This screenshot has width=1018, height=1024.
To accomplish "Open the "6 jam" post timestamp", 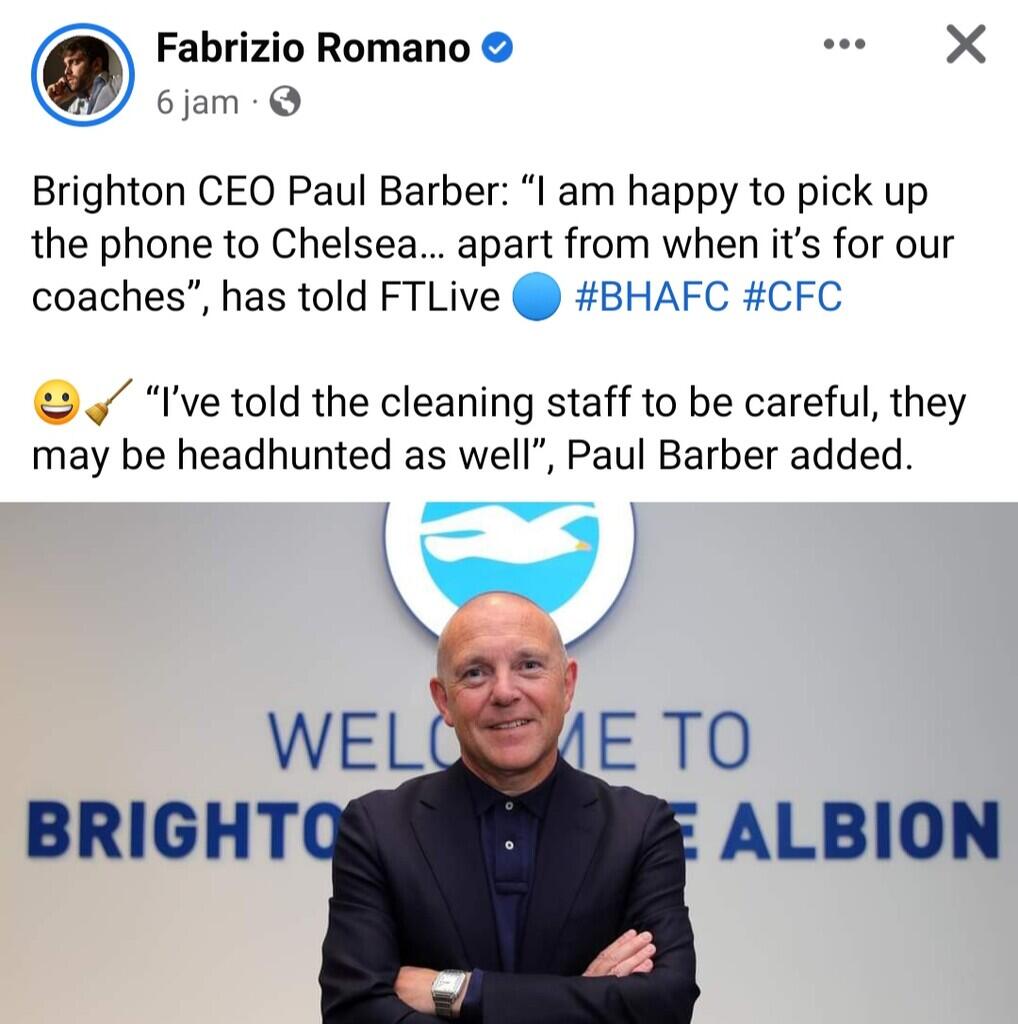I will [197, 102].
